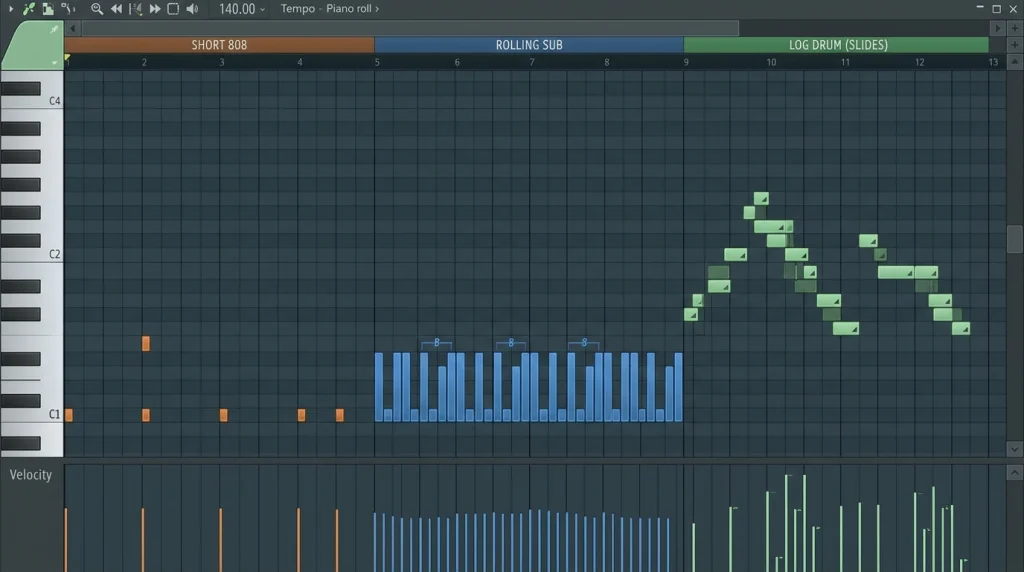Click the left arrow of horizontal scrollbar
Viewport: 1024px width, 572px height.
72,28
